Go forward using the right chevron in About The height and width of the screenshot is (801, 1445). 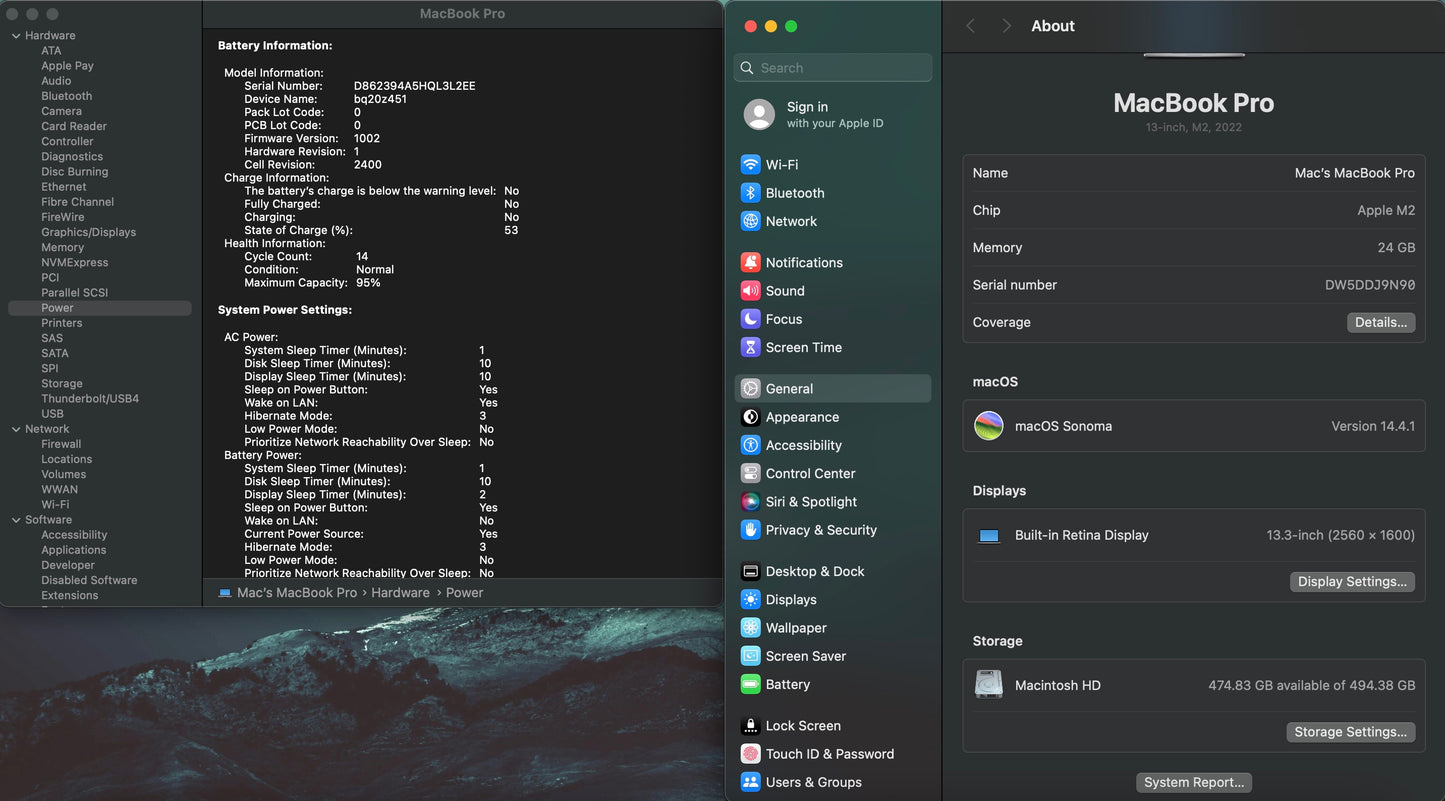point(1006,26)
